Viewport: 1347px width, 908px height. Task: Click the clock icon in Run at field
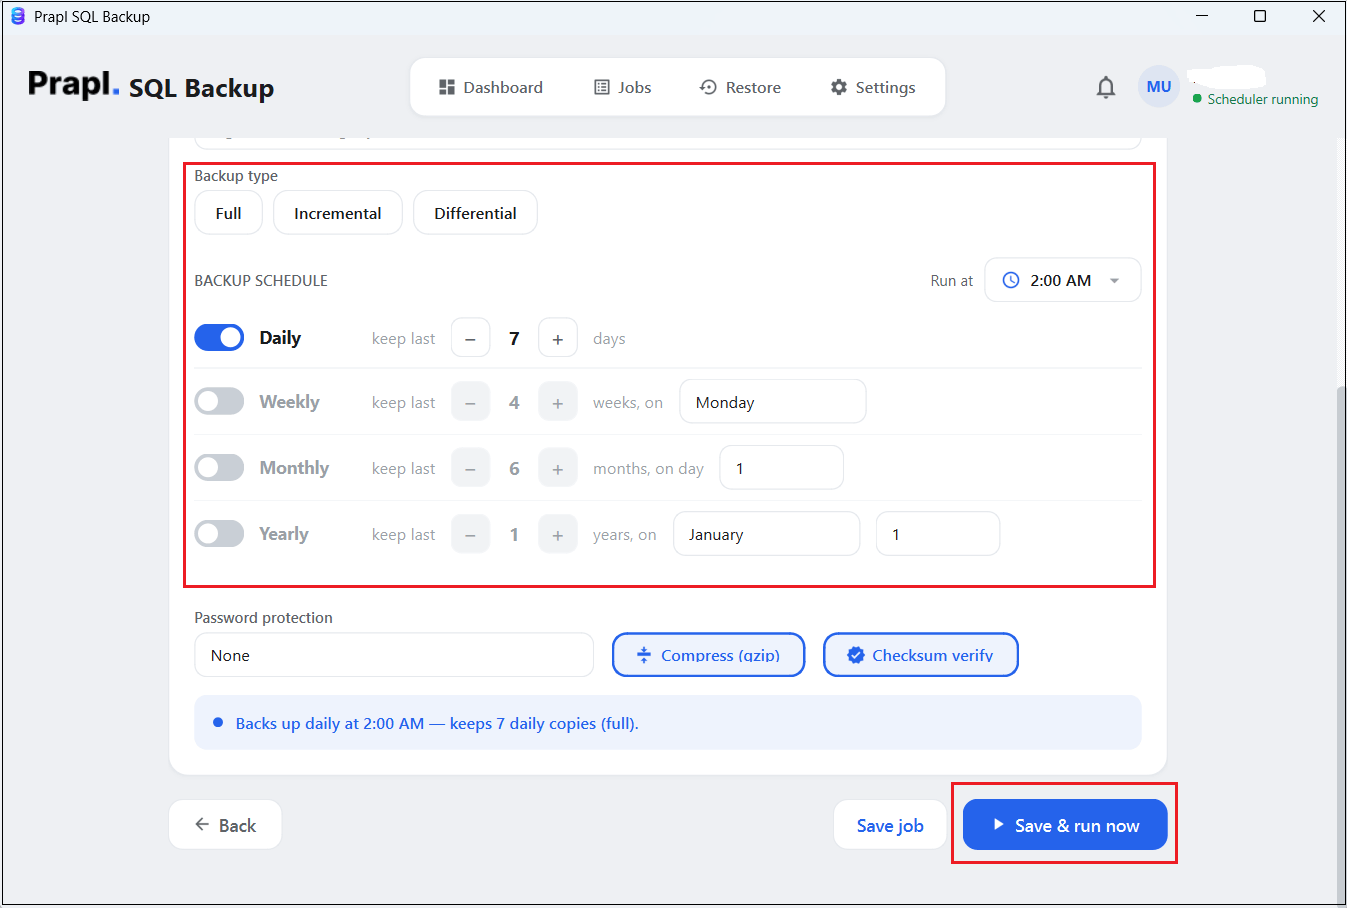click(x=1011, y=280)
